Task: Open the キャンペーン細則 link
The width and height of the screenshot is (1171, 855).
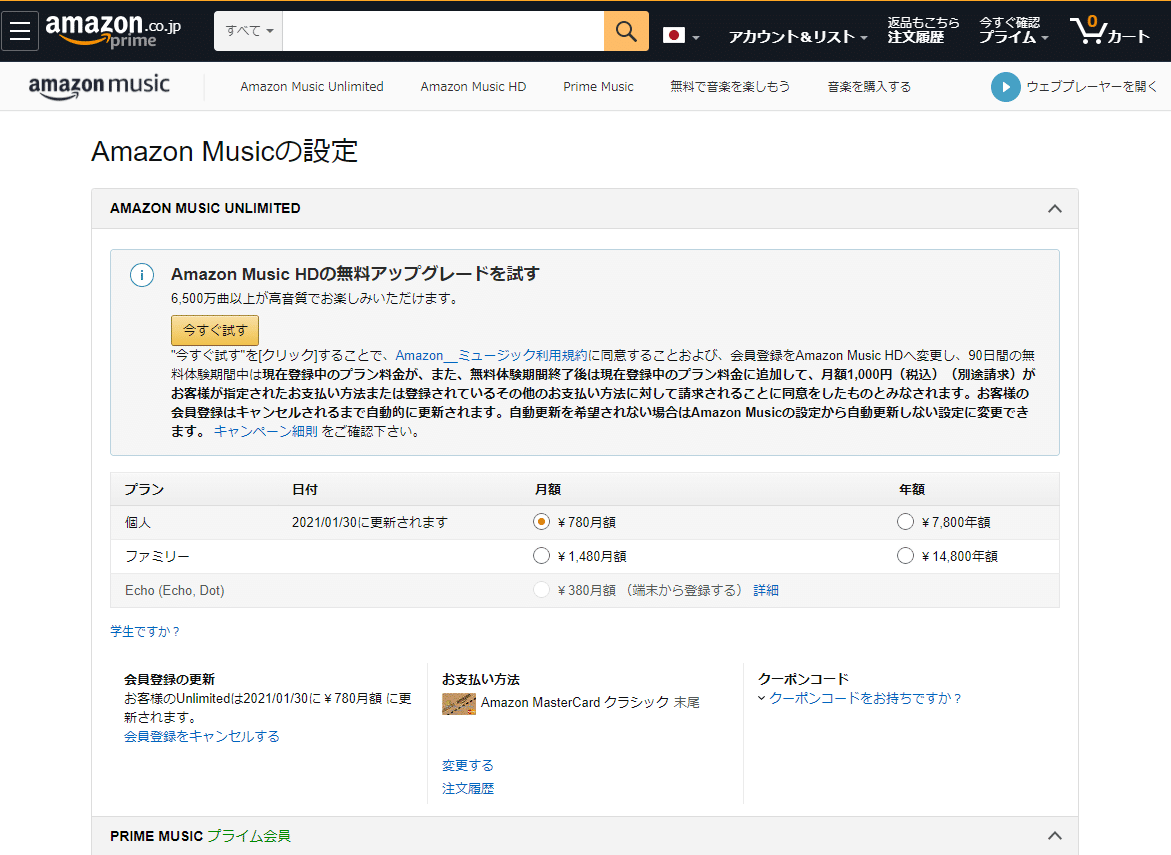Action: coord(265,432)
